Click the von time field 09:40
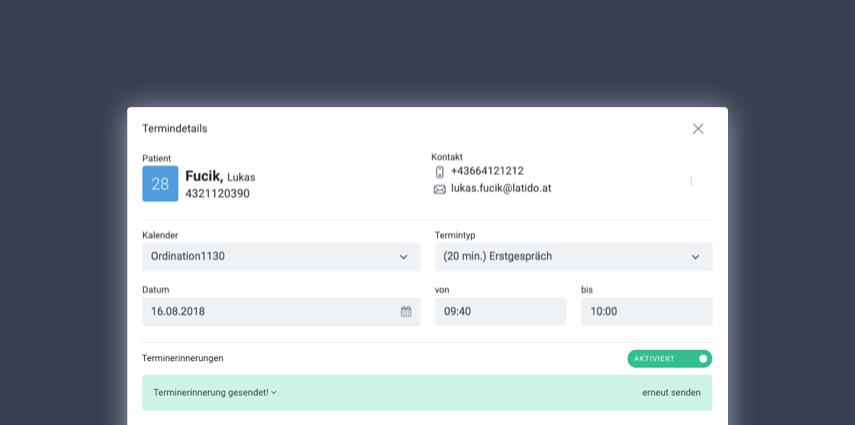This screenshot has height=425, width=855. (x=501, y=312)
